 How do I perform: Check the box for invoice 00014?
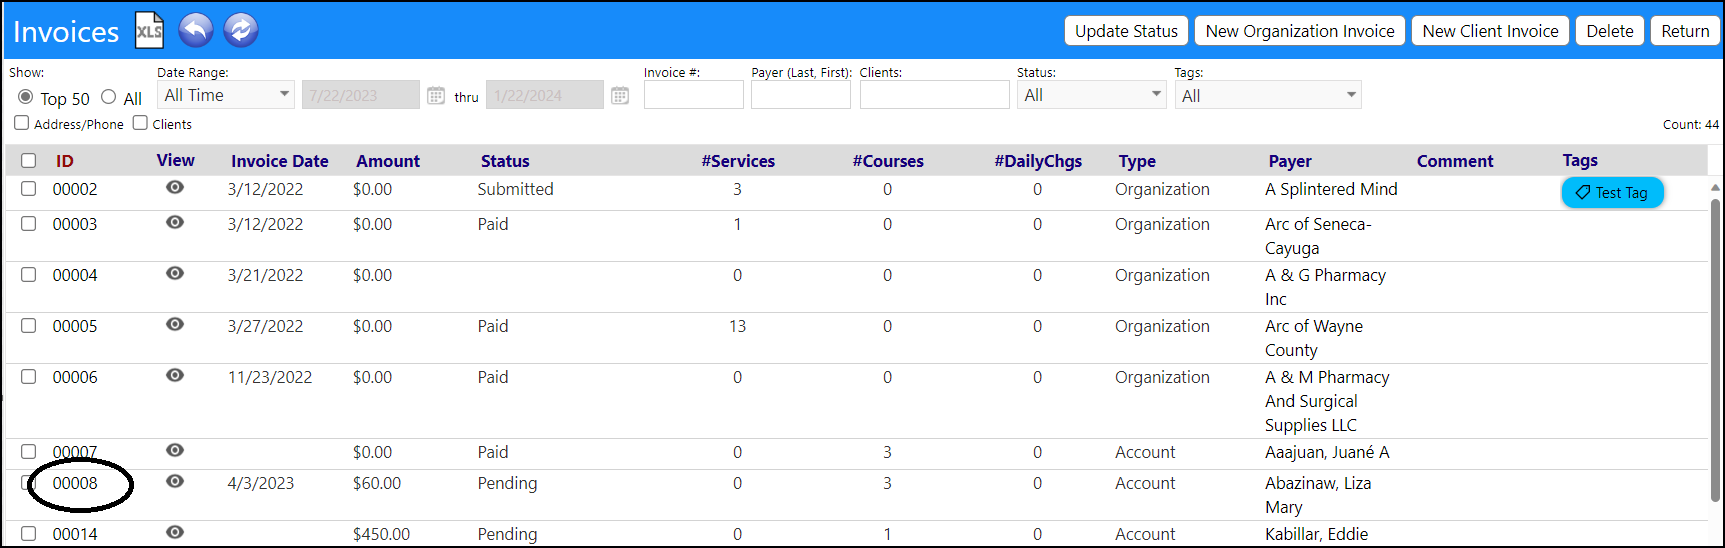point(29,534)
